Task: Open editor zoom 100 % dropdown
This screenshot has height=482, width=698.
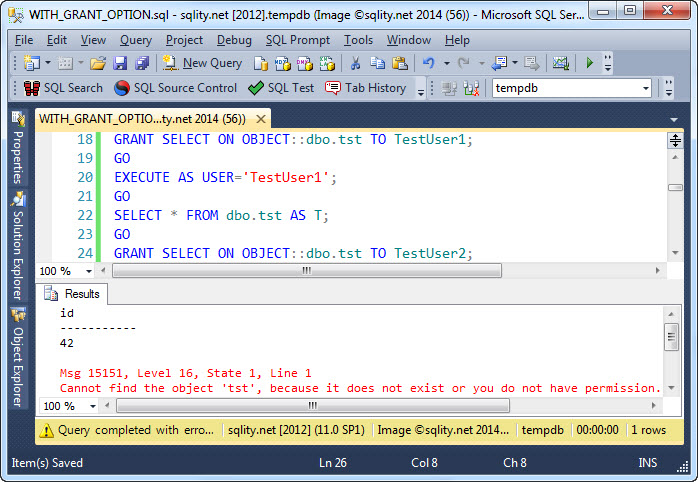Action: tap(88, 271)
